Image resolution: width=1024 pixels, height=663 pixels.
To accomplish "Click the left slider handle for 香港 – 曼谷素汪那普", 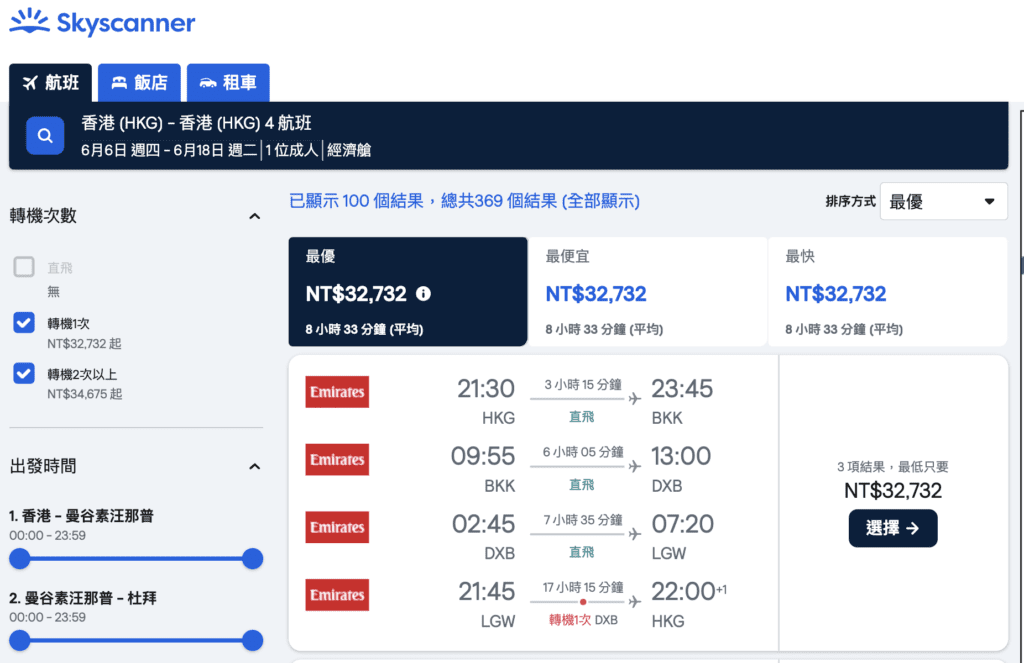I will [20, 558].
